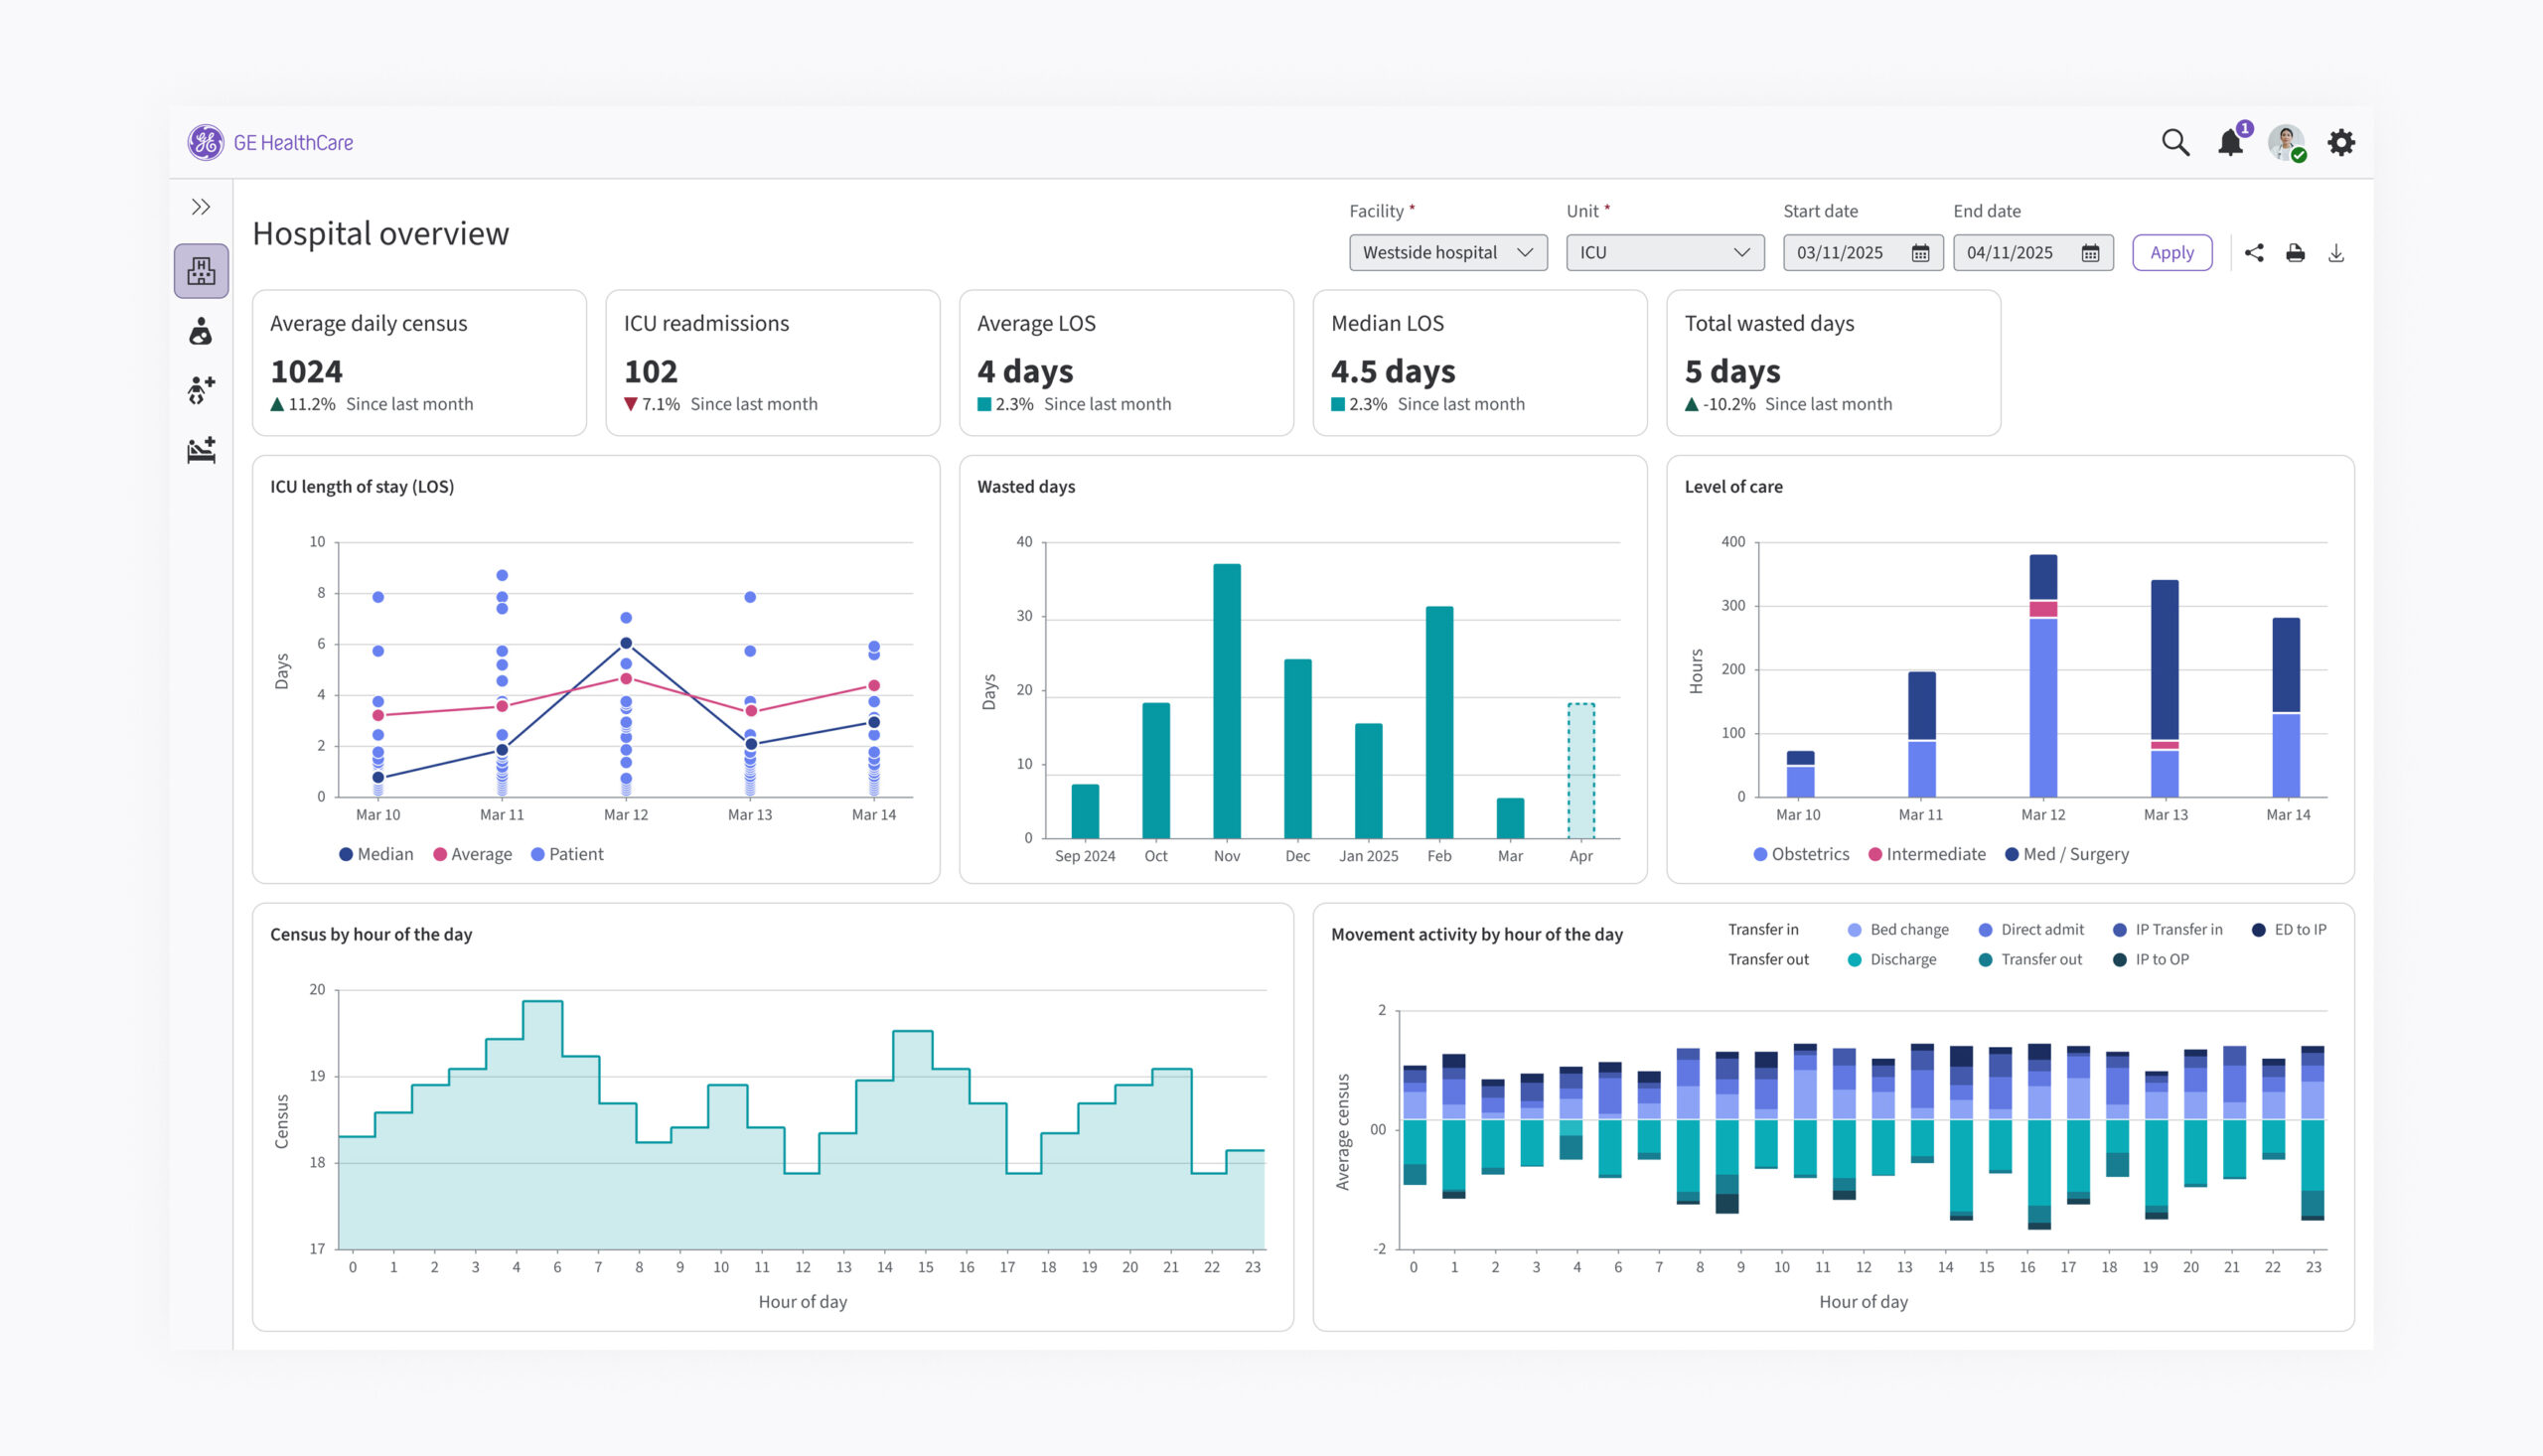Expand the sidebar with double chevron
The height and width of the screenshot is (1456, 2543).
click(201, 207)
